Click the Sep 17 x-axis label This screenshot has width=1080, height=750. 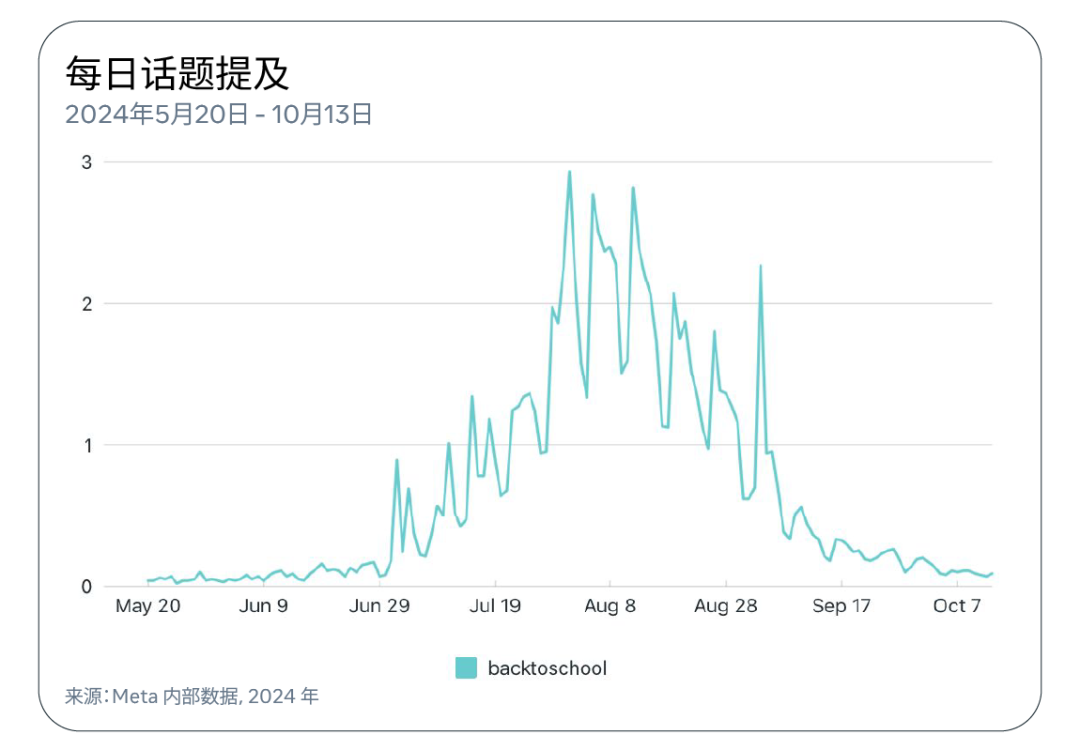click(842, 606)
